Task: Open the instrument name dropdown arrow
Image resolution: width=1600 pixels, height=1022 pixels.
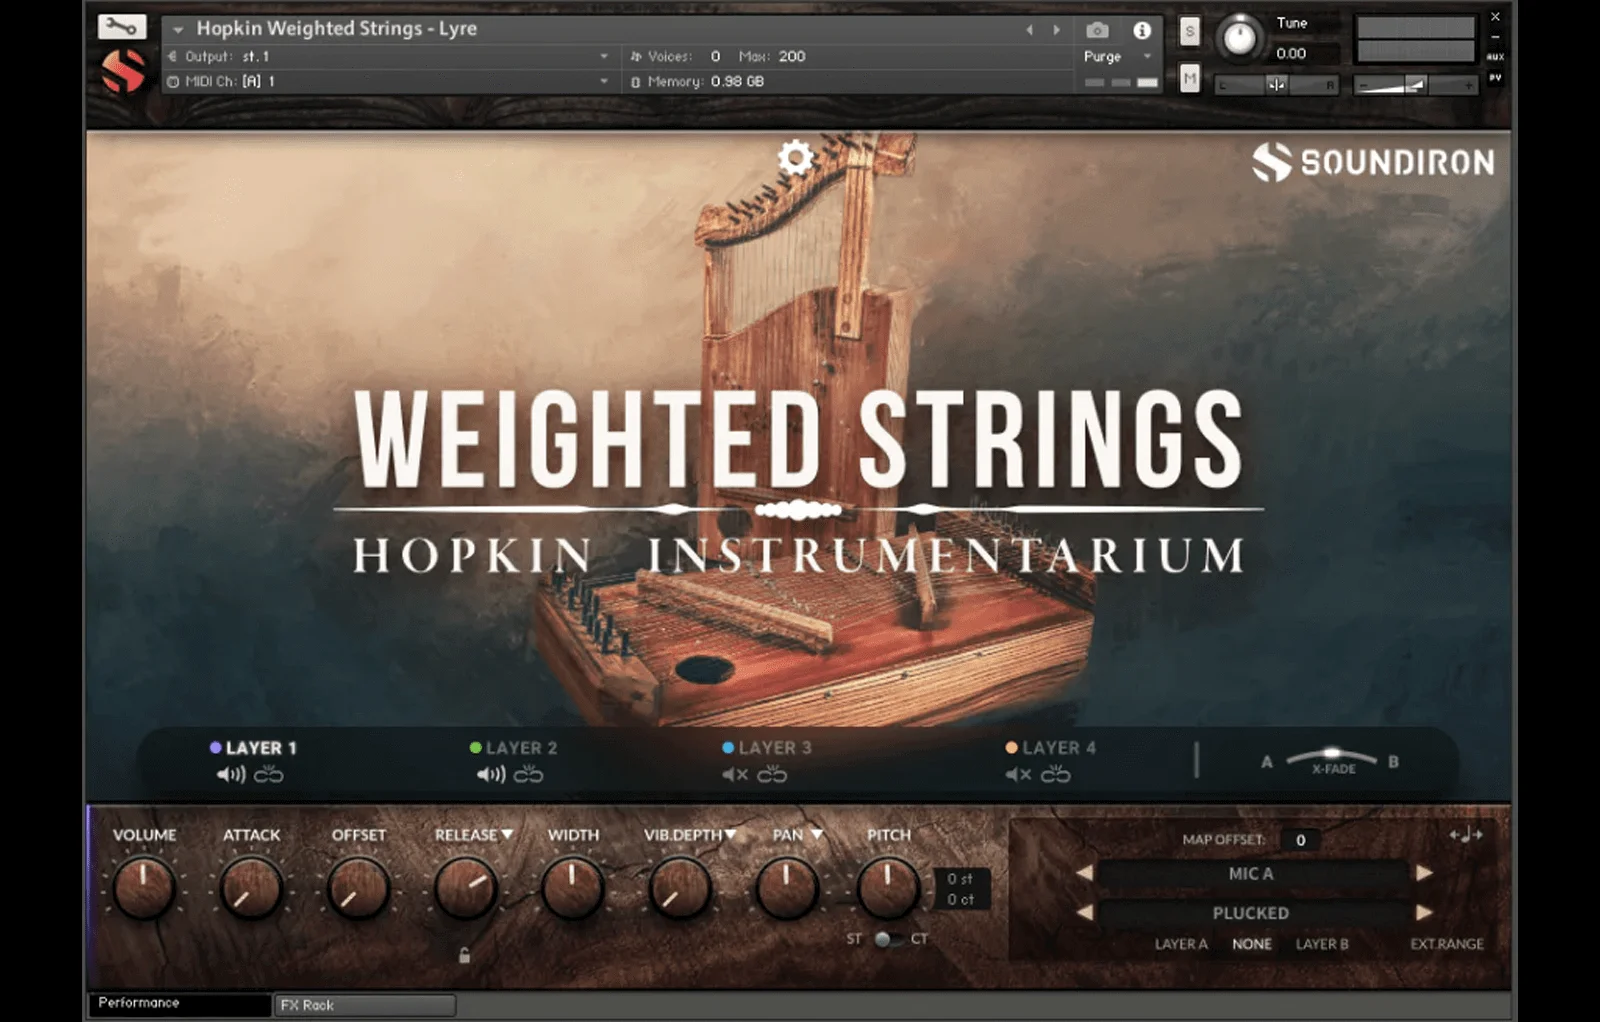Action: 178,30
